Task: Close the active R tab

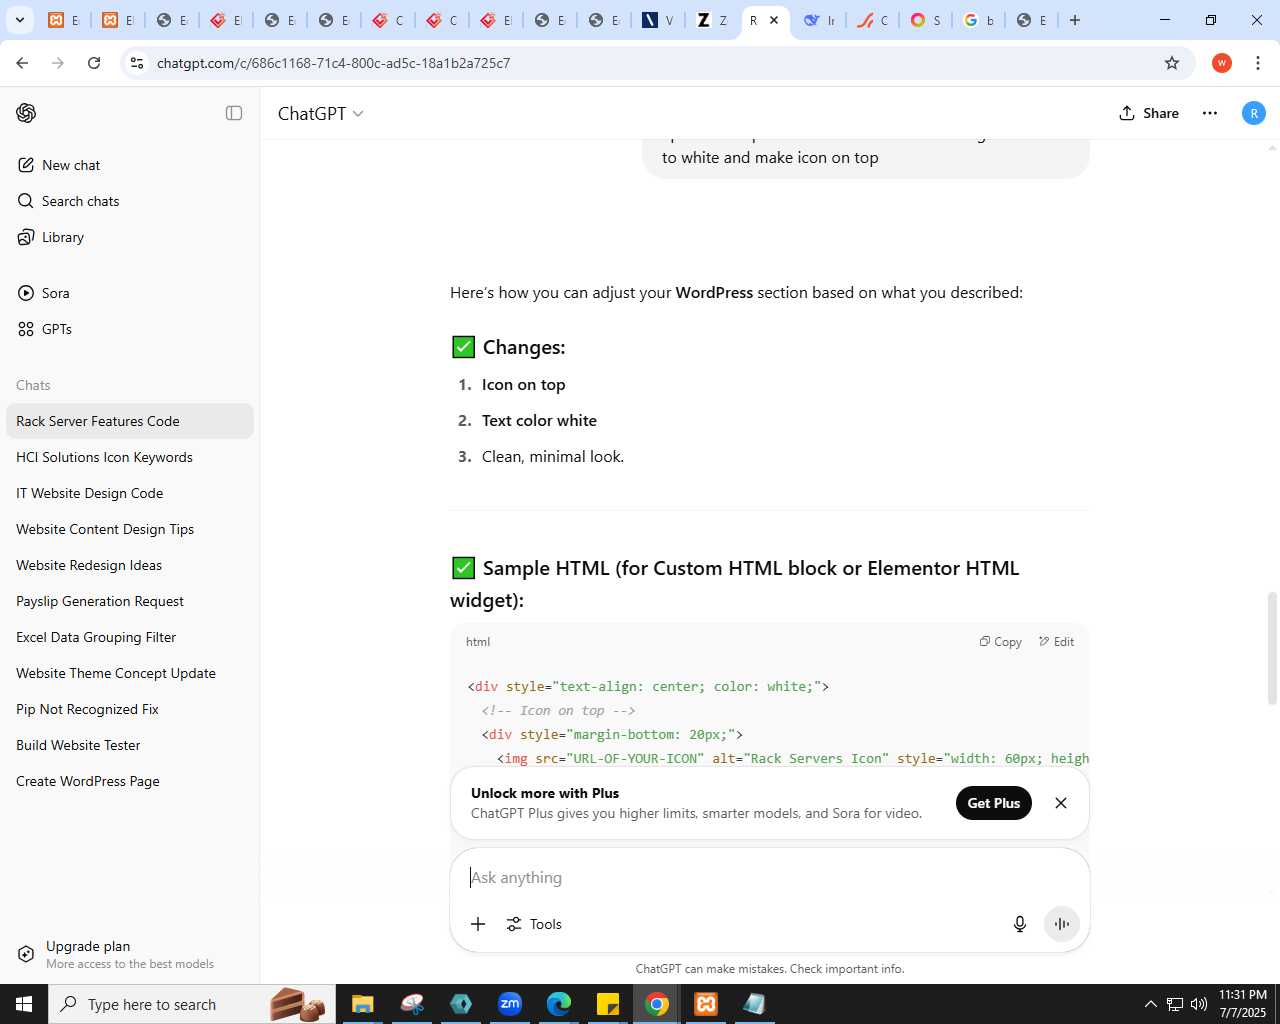Action: point(774,20)
